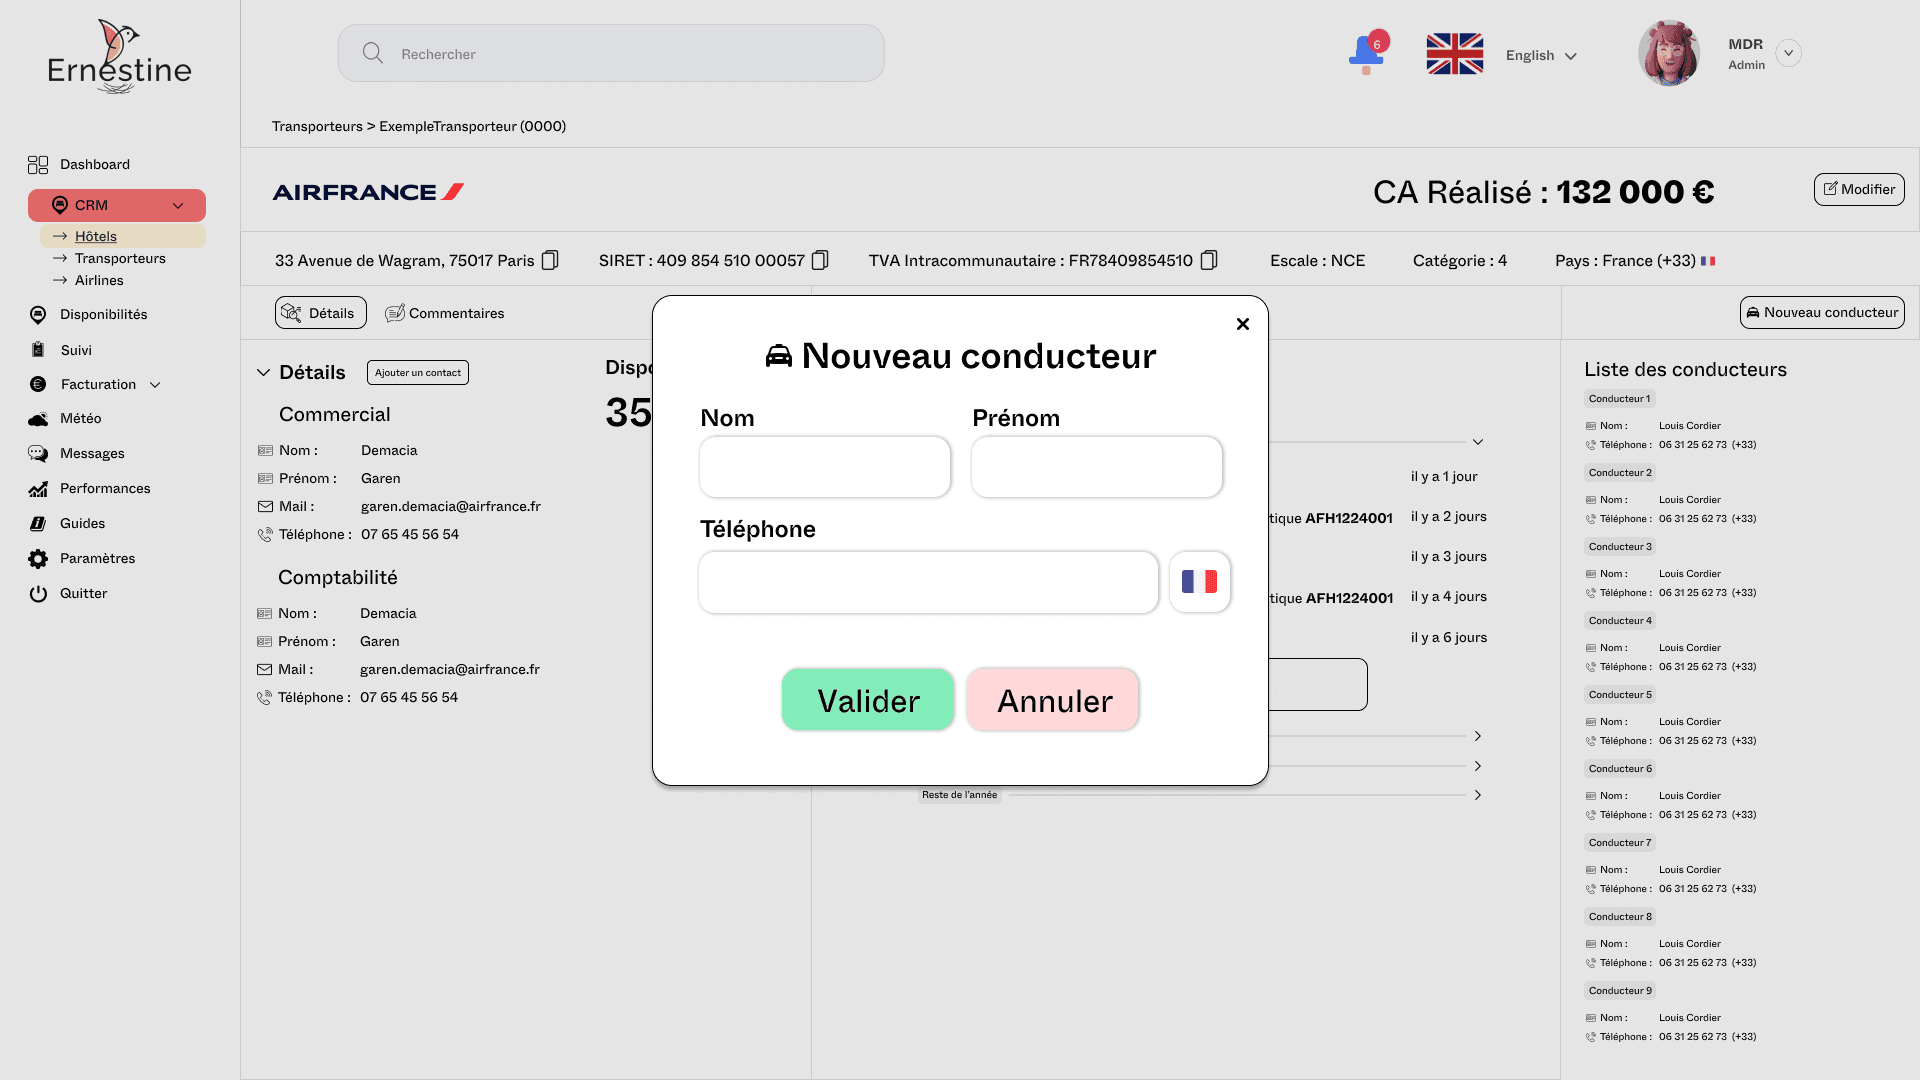Click the French flag beside Téléphone

1199,581
